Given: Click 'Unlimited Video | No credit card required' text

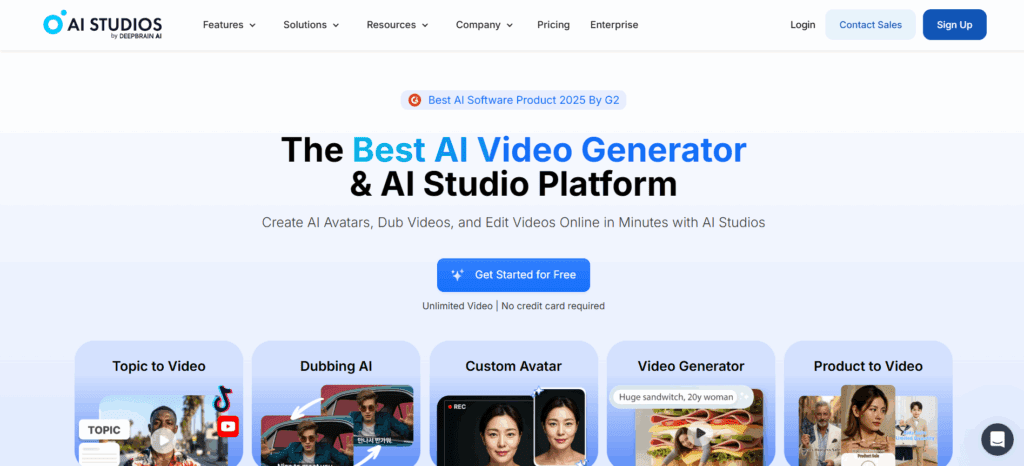Looking at the screenshot, I should point(513,305).
